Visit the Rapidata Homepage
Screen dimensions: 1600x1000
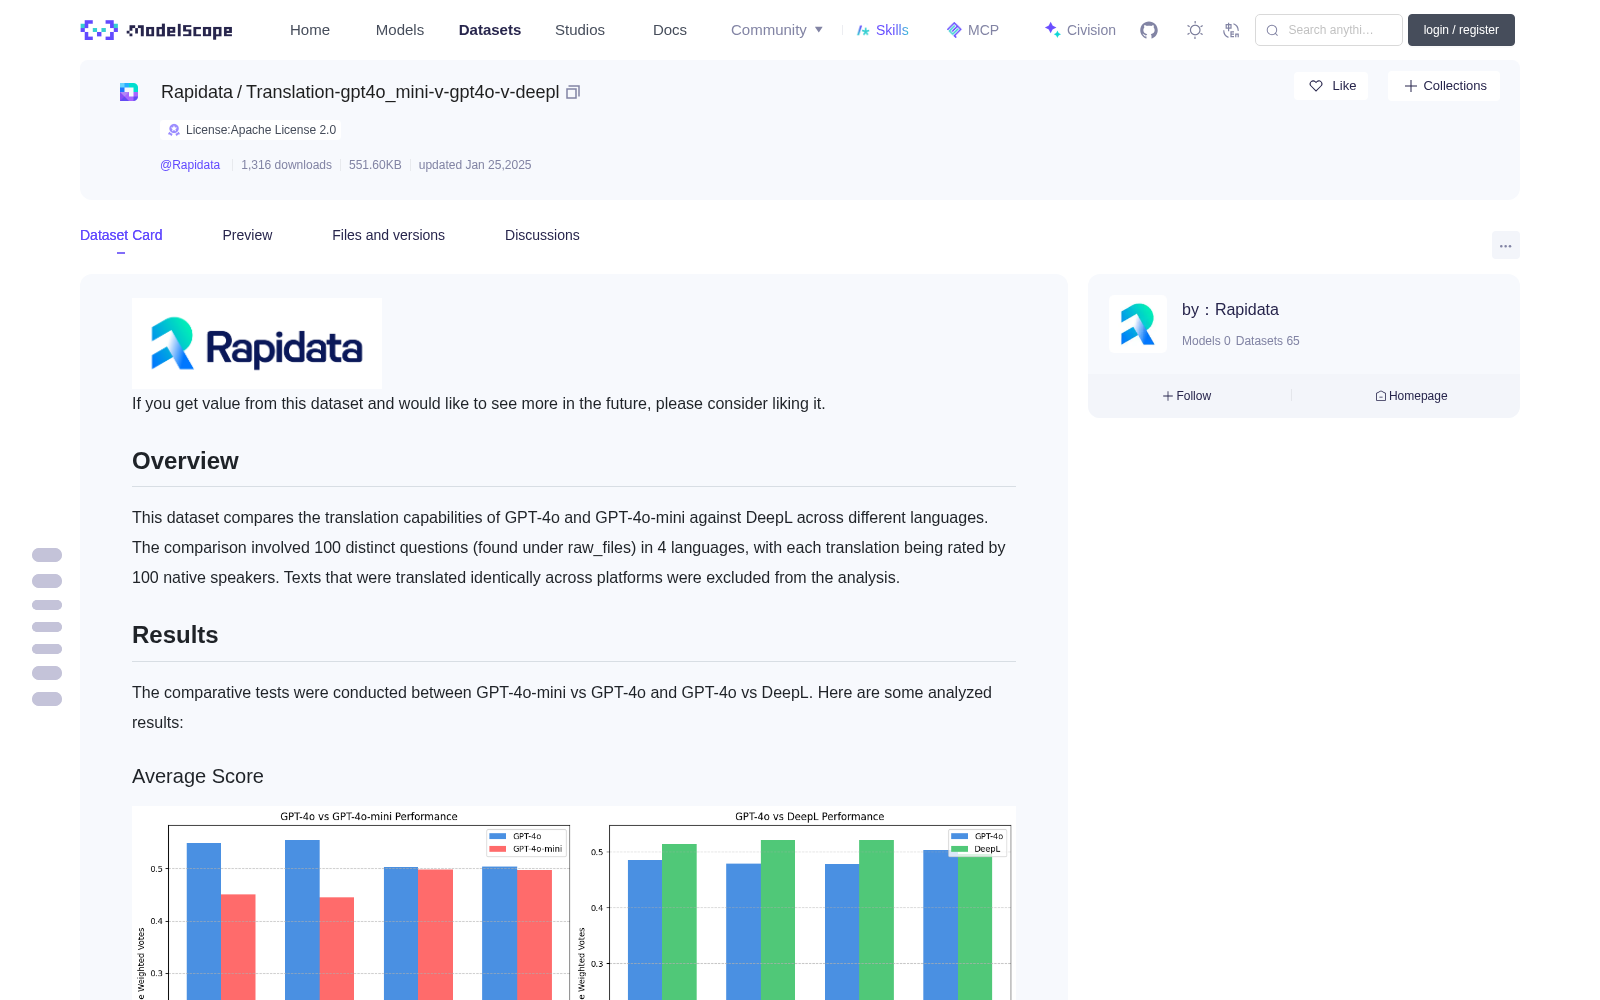click(1411, 396)
